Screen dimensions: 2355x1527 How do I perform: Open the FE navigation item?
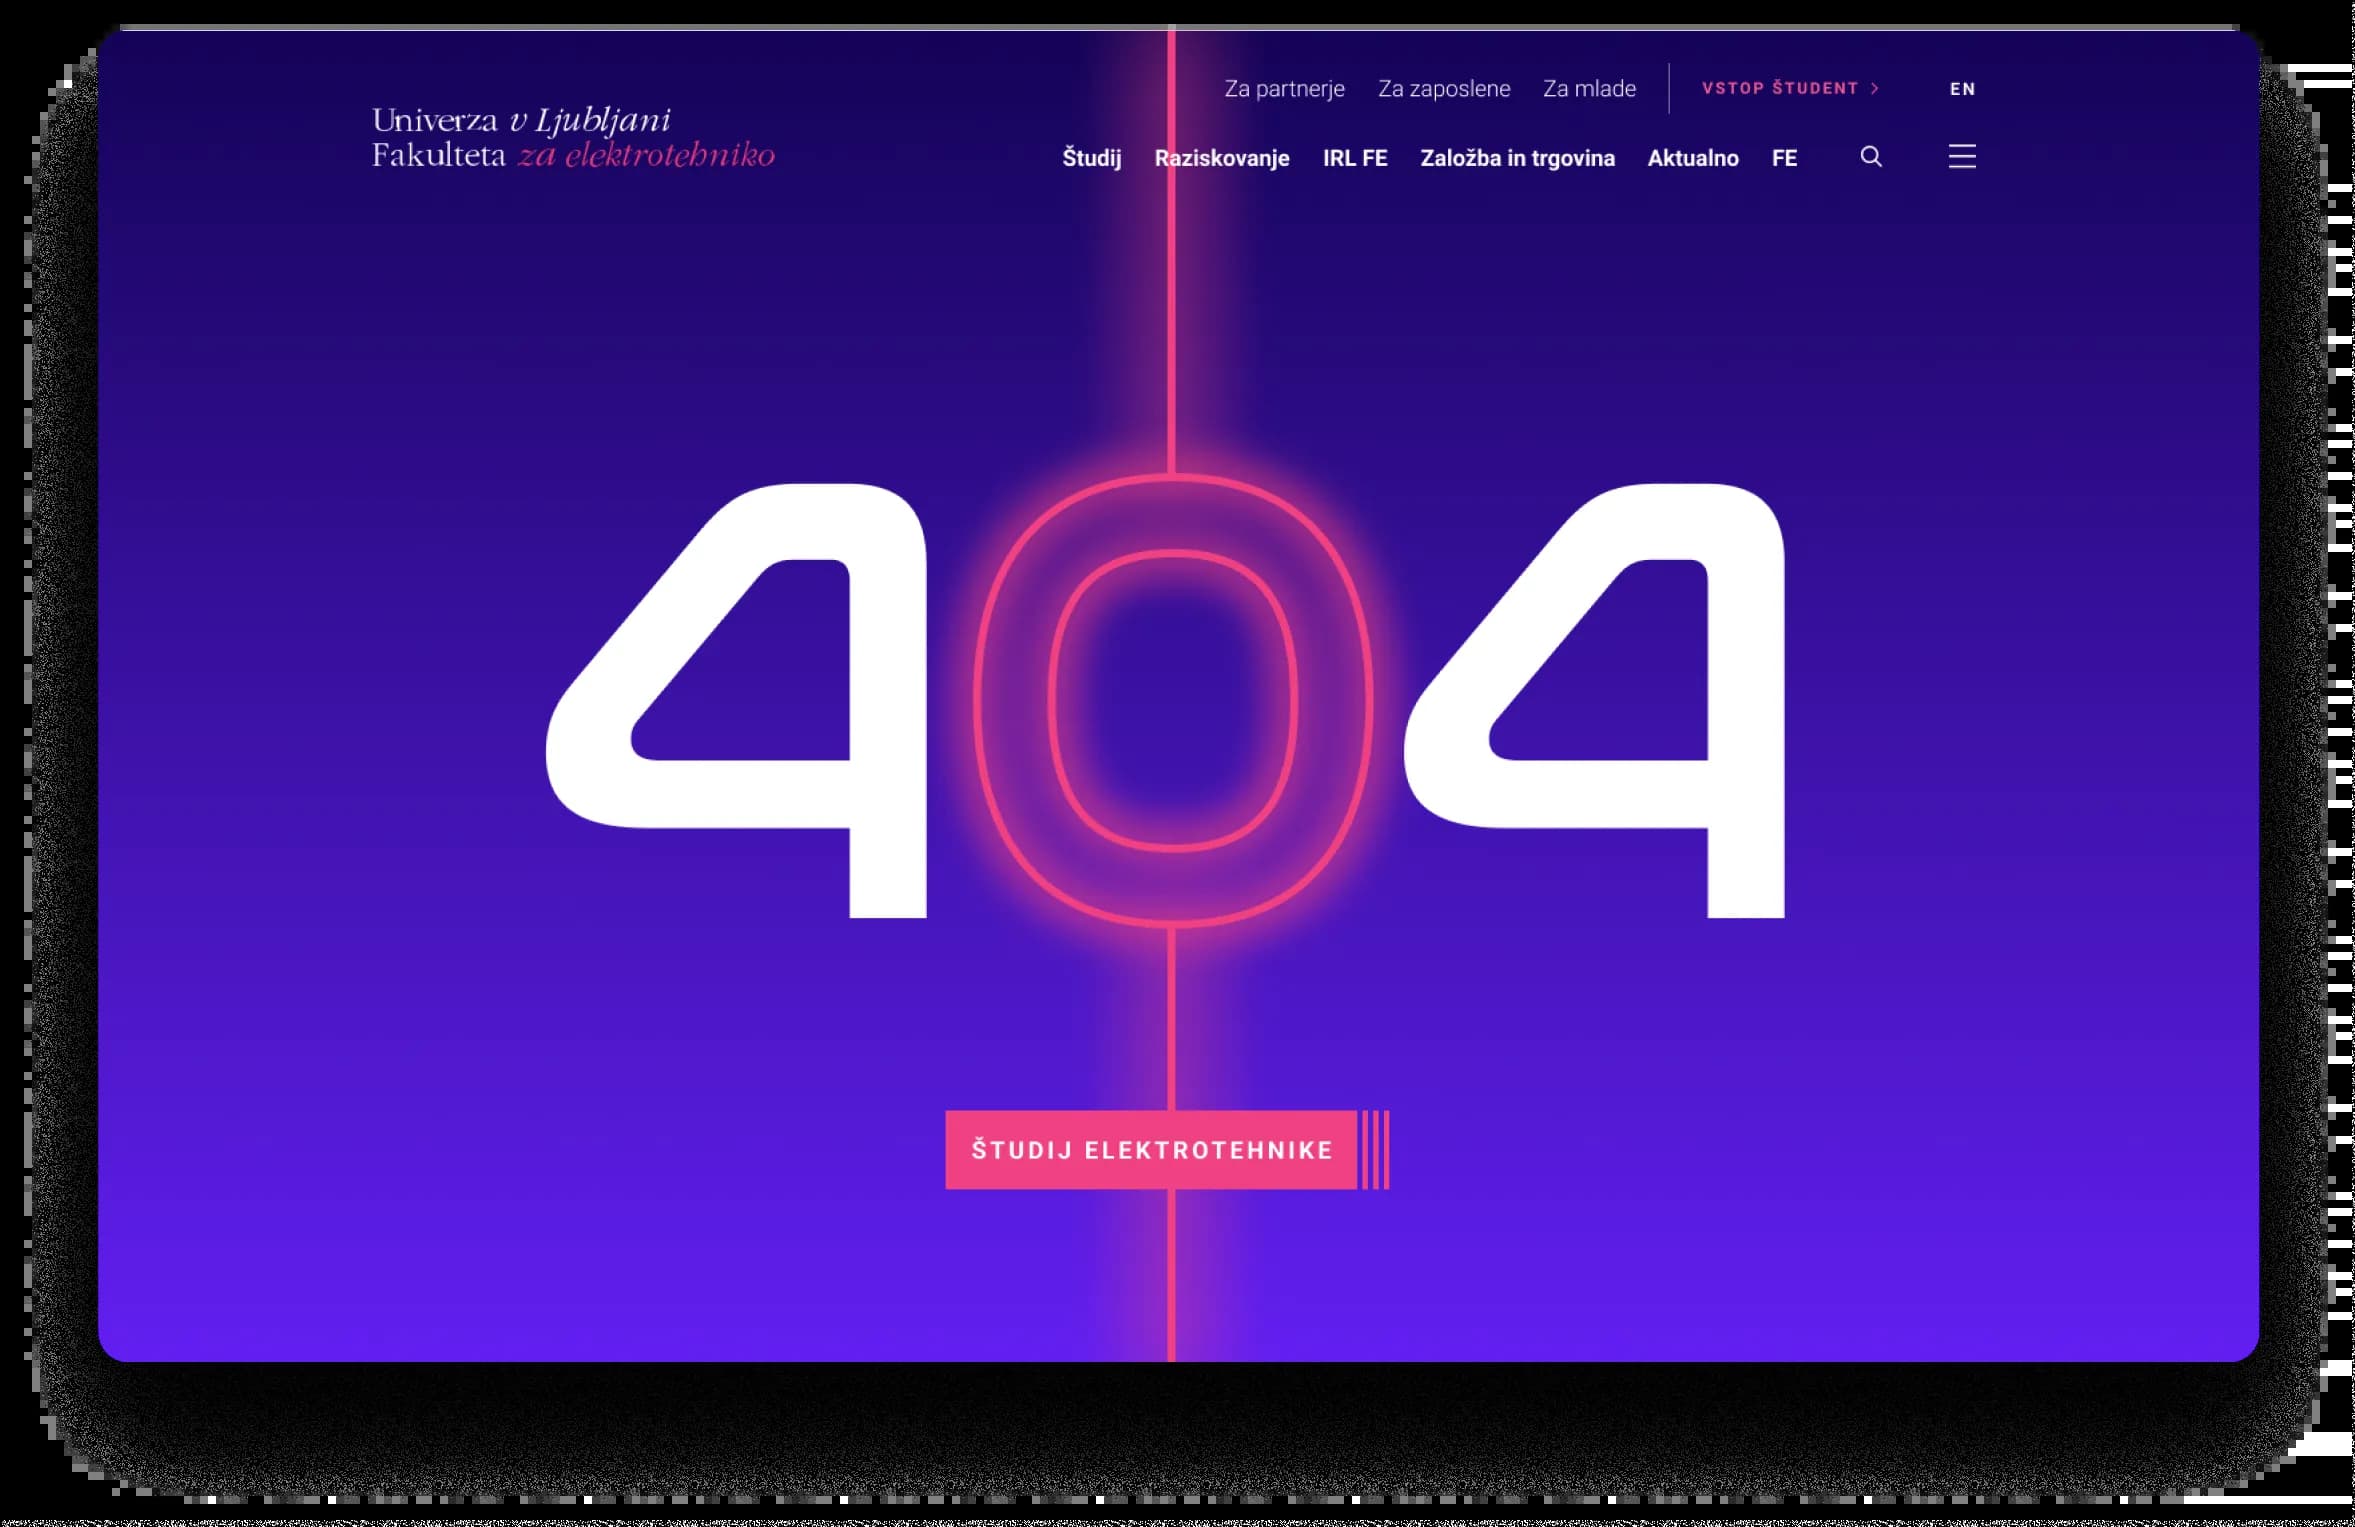[x=1784, y=158]
